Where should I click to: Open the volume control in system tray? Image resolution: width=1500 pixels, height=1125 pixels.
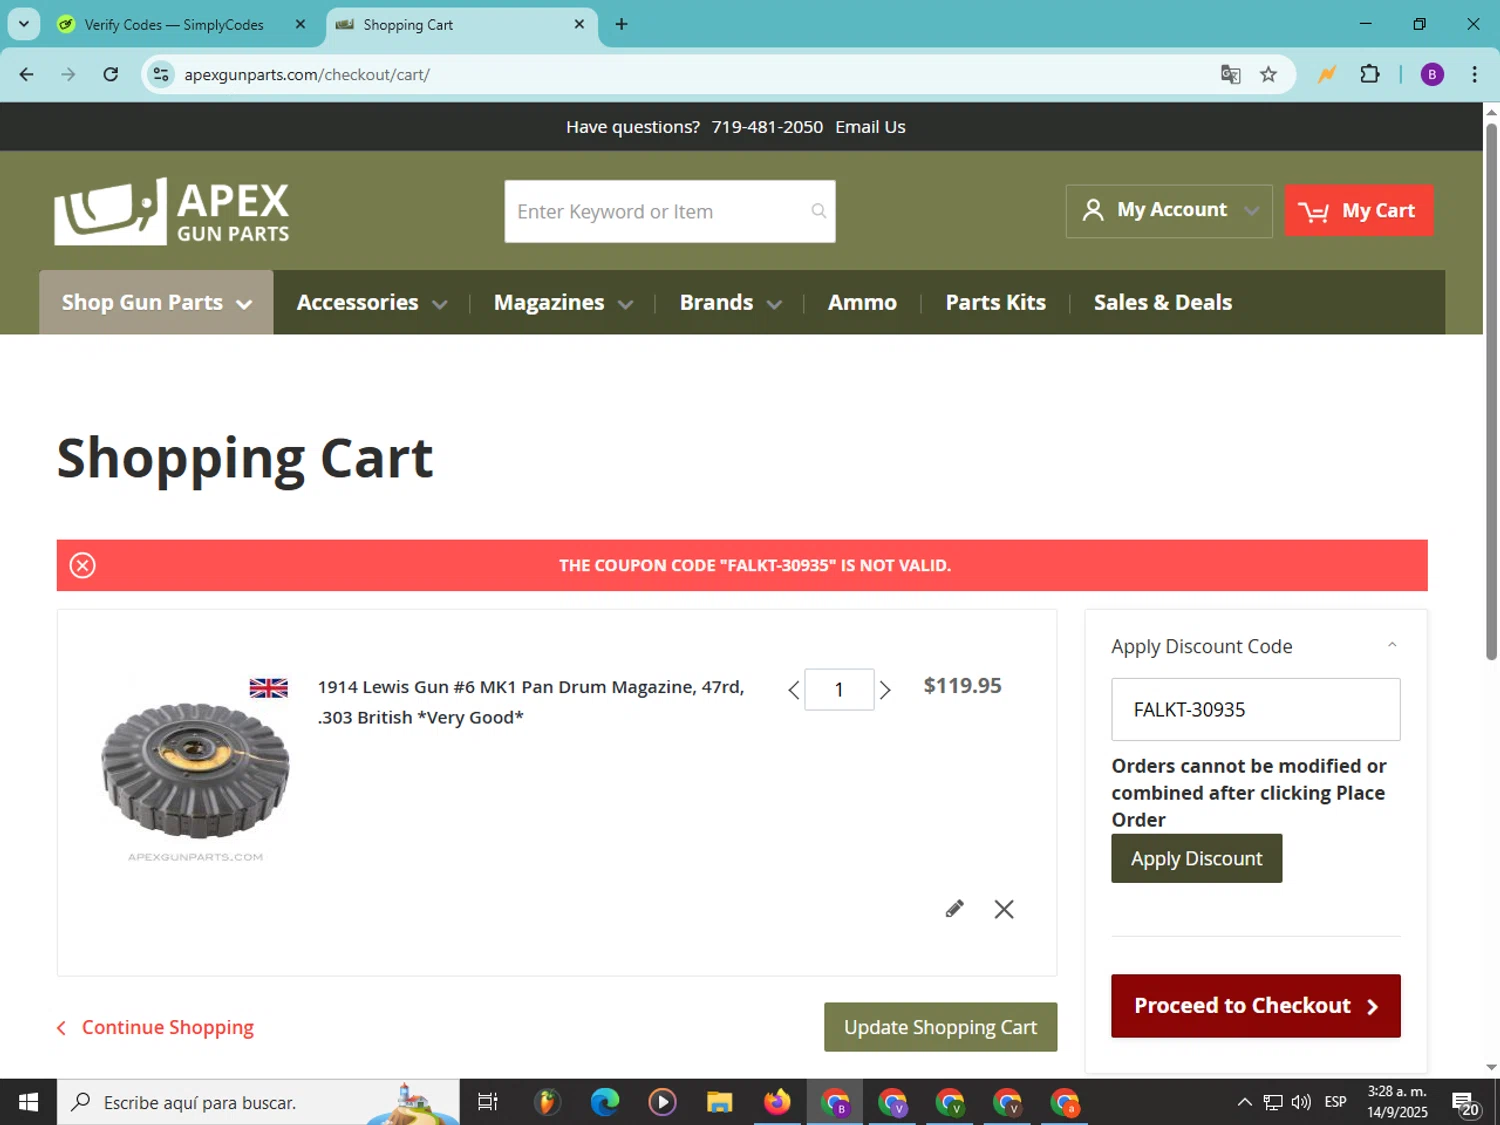click(x=1300, y=1102)
